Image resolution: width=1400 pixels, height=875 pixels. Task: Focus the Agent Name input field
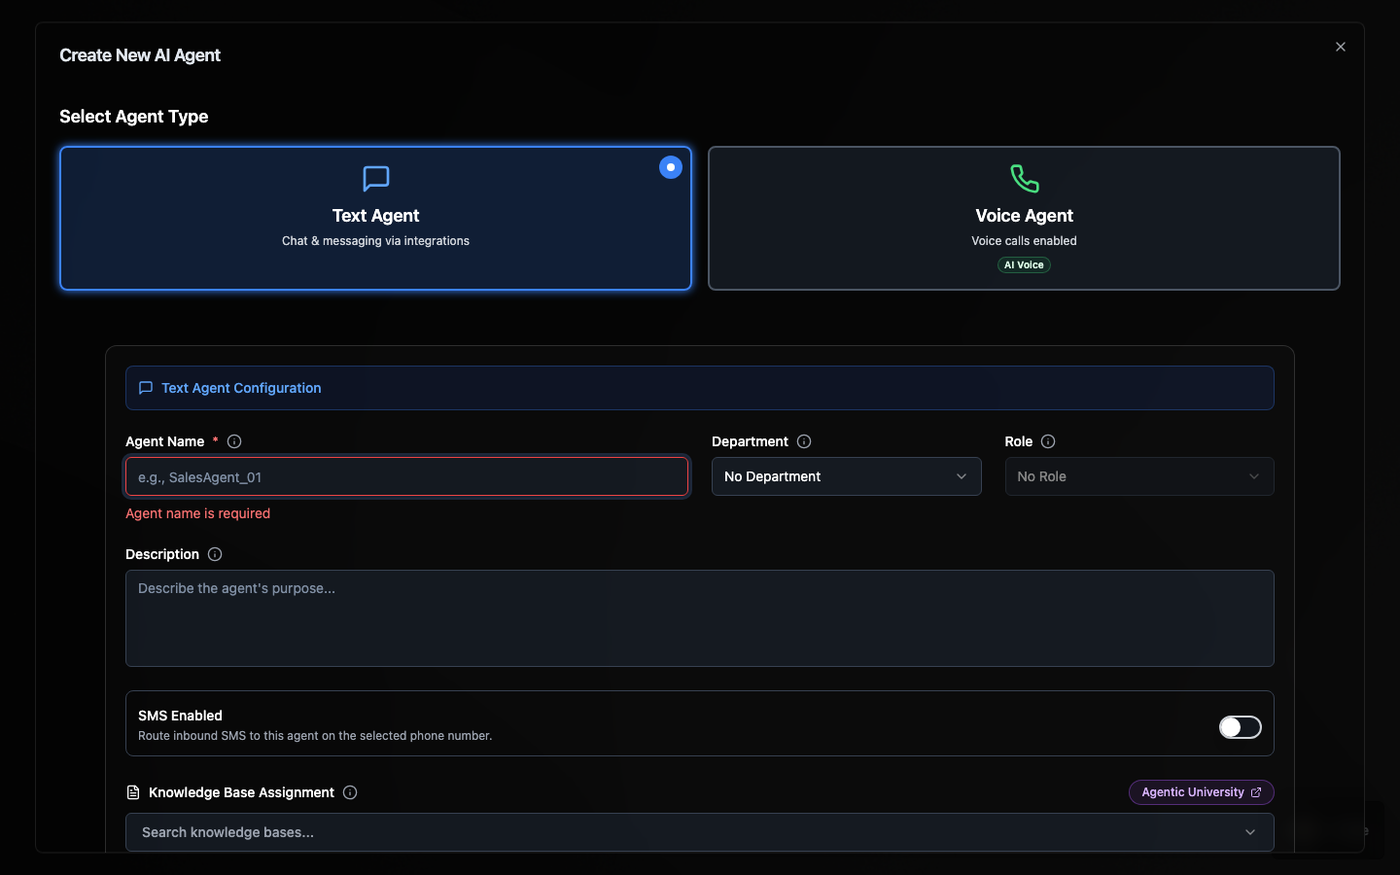[407, 477]
